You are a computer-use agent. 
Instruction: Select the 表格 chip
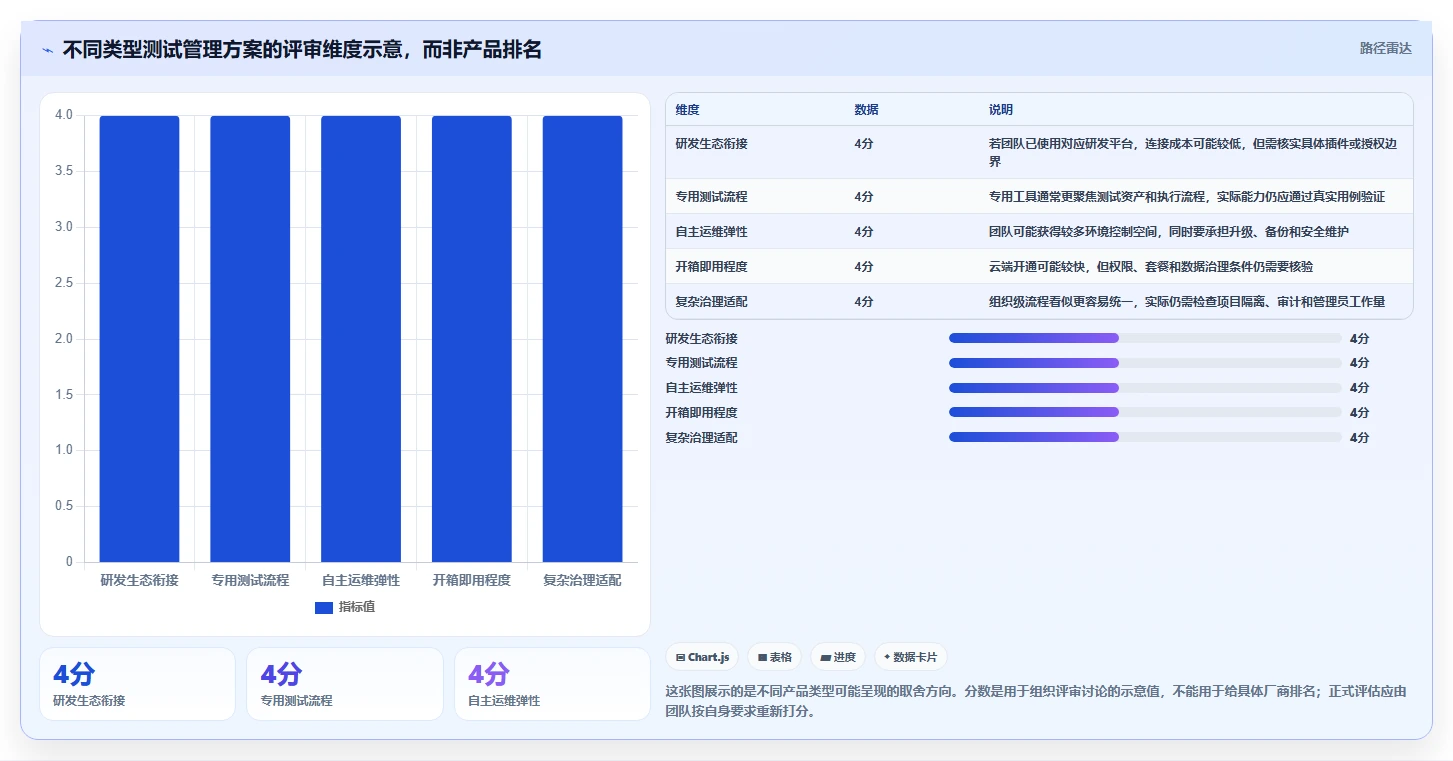[775, 657]
